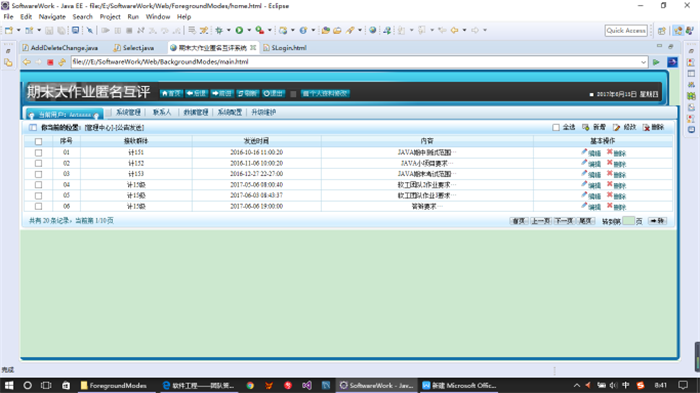
Task: Switch to the Select.java editor tab
Action: [x=133, y=48]
